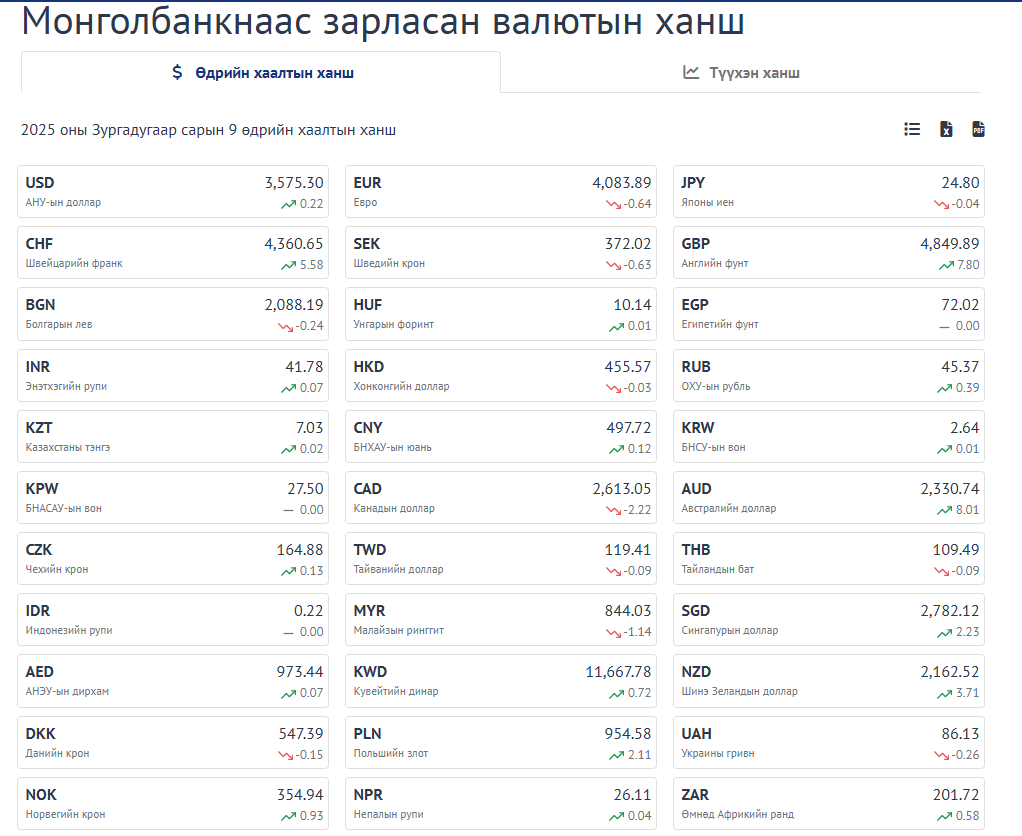
Task: Open the Түүхэн ханш tab
Action: 741,72
